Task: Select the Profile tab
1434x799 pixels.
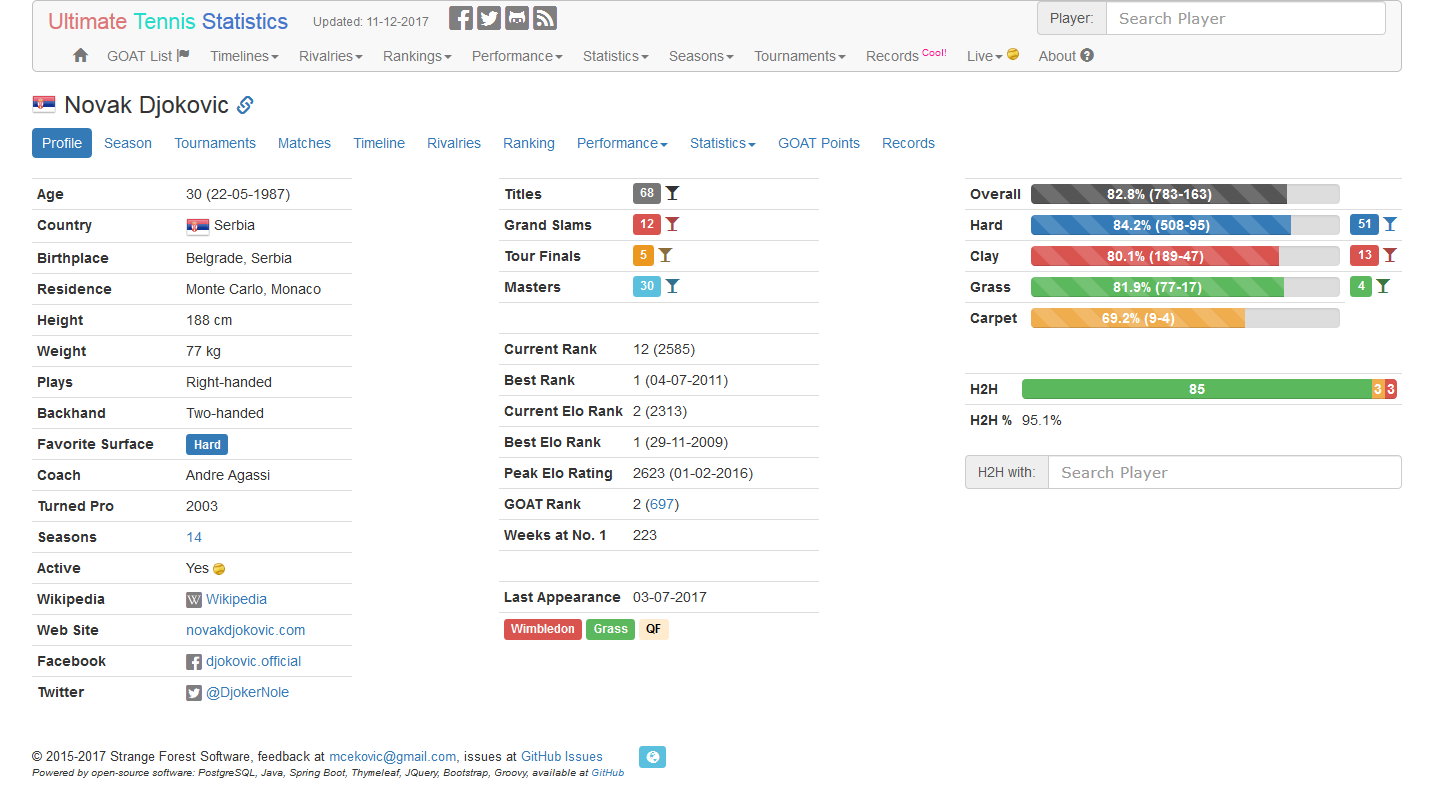Action: pos(62,143)
